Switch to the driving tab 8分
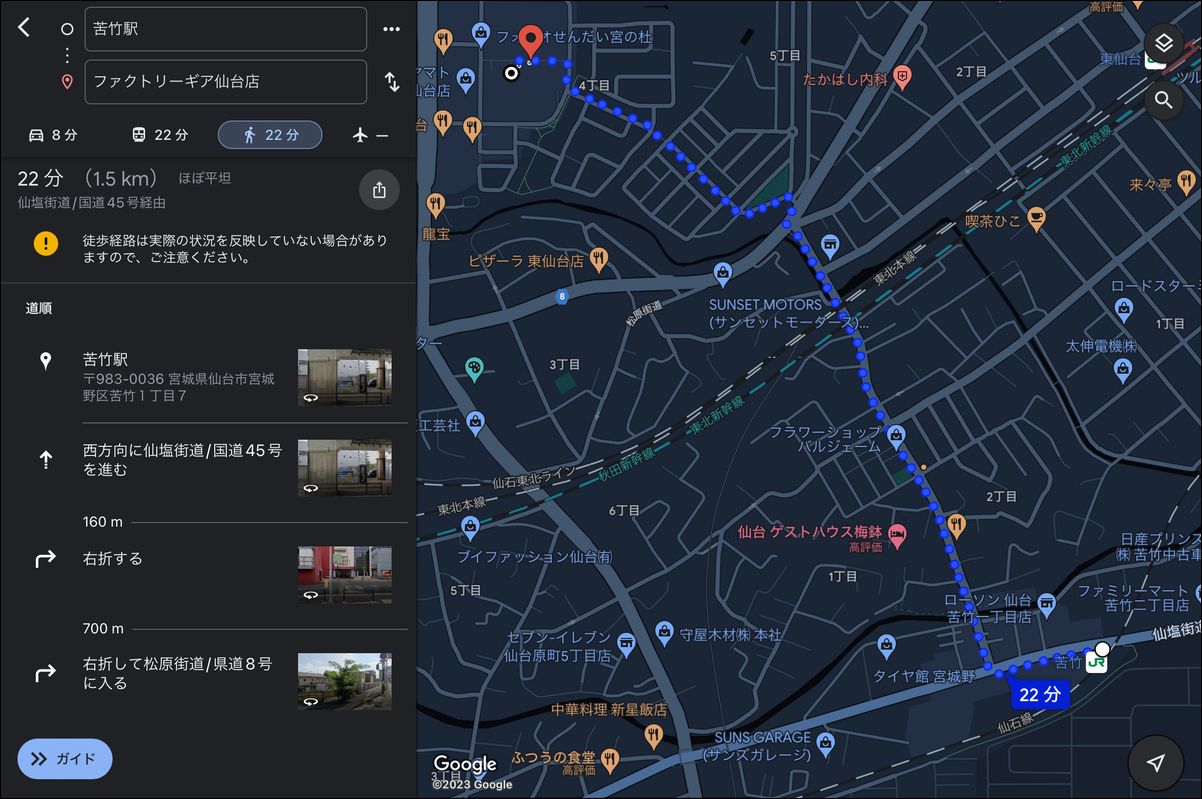1202x799 pixels. tap(53, 135)
